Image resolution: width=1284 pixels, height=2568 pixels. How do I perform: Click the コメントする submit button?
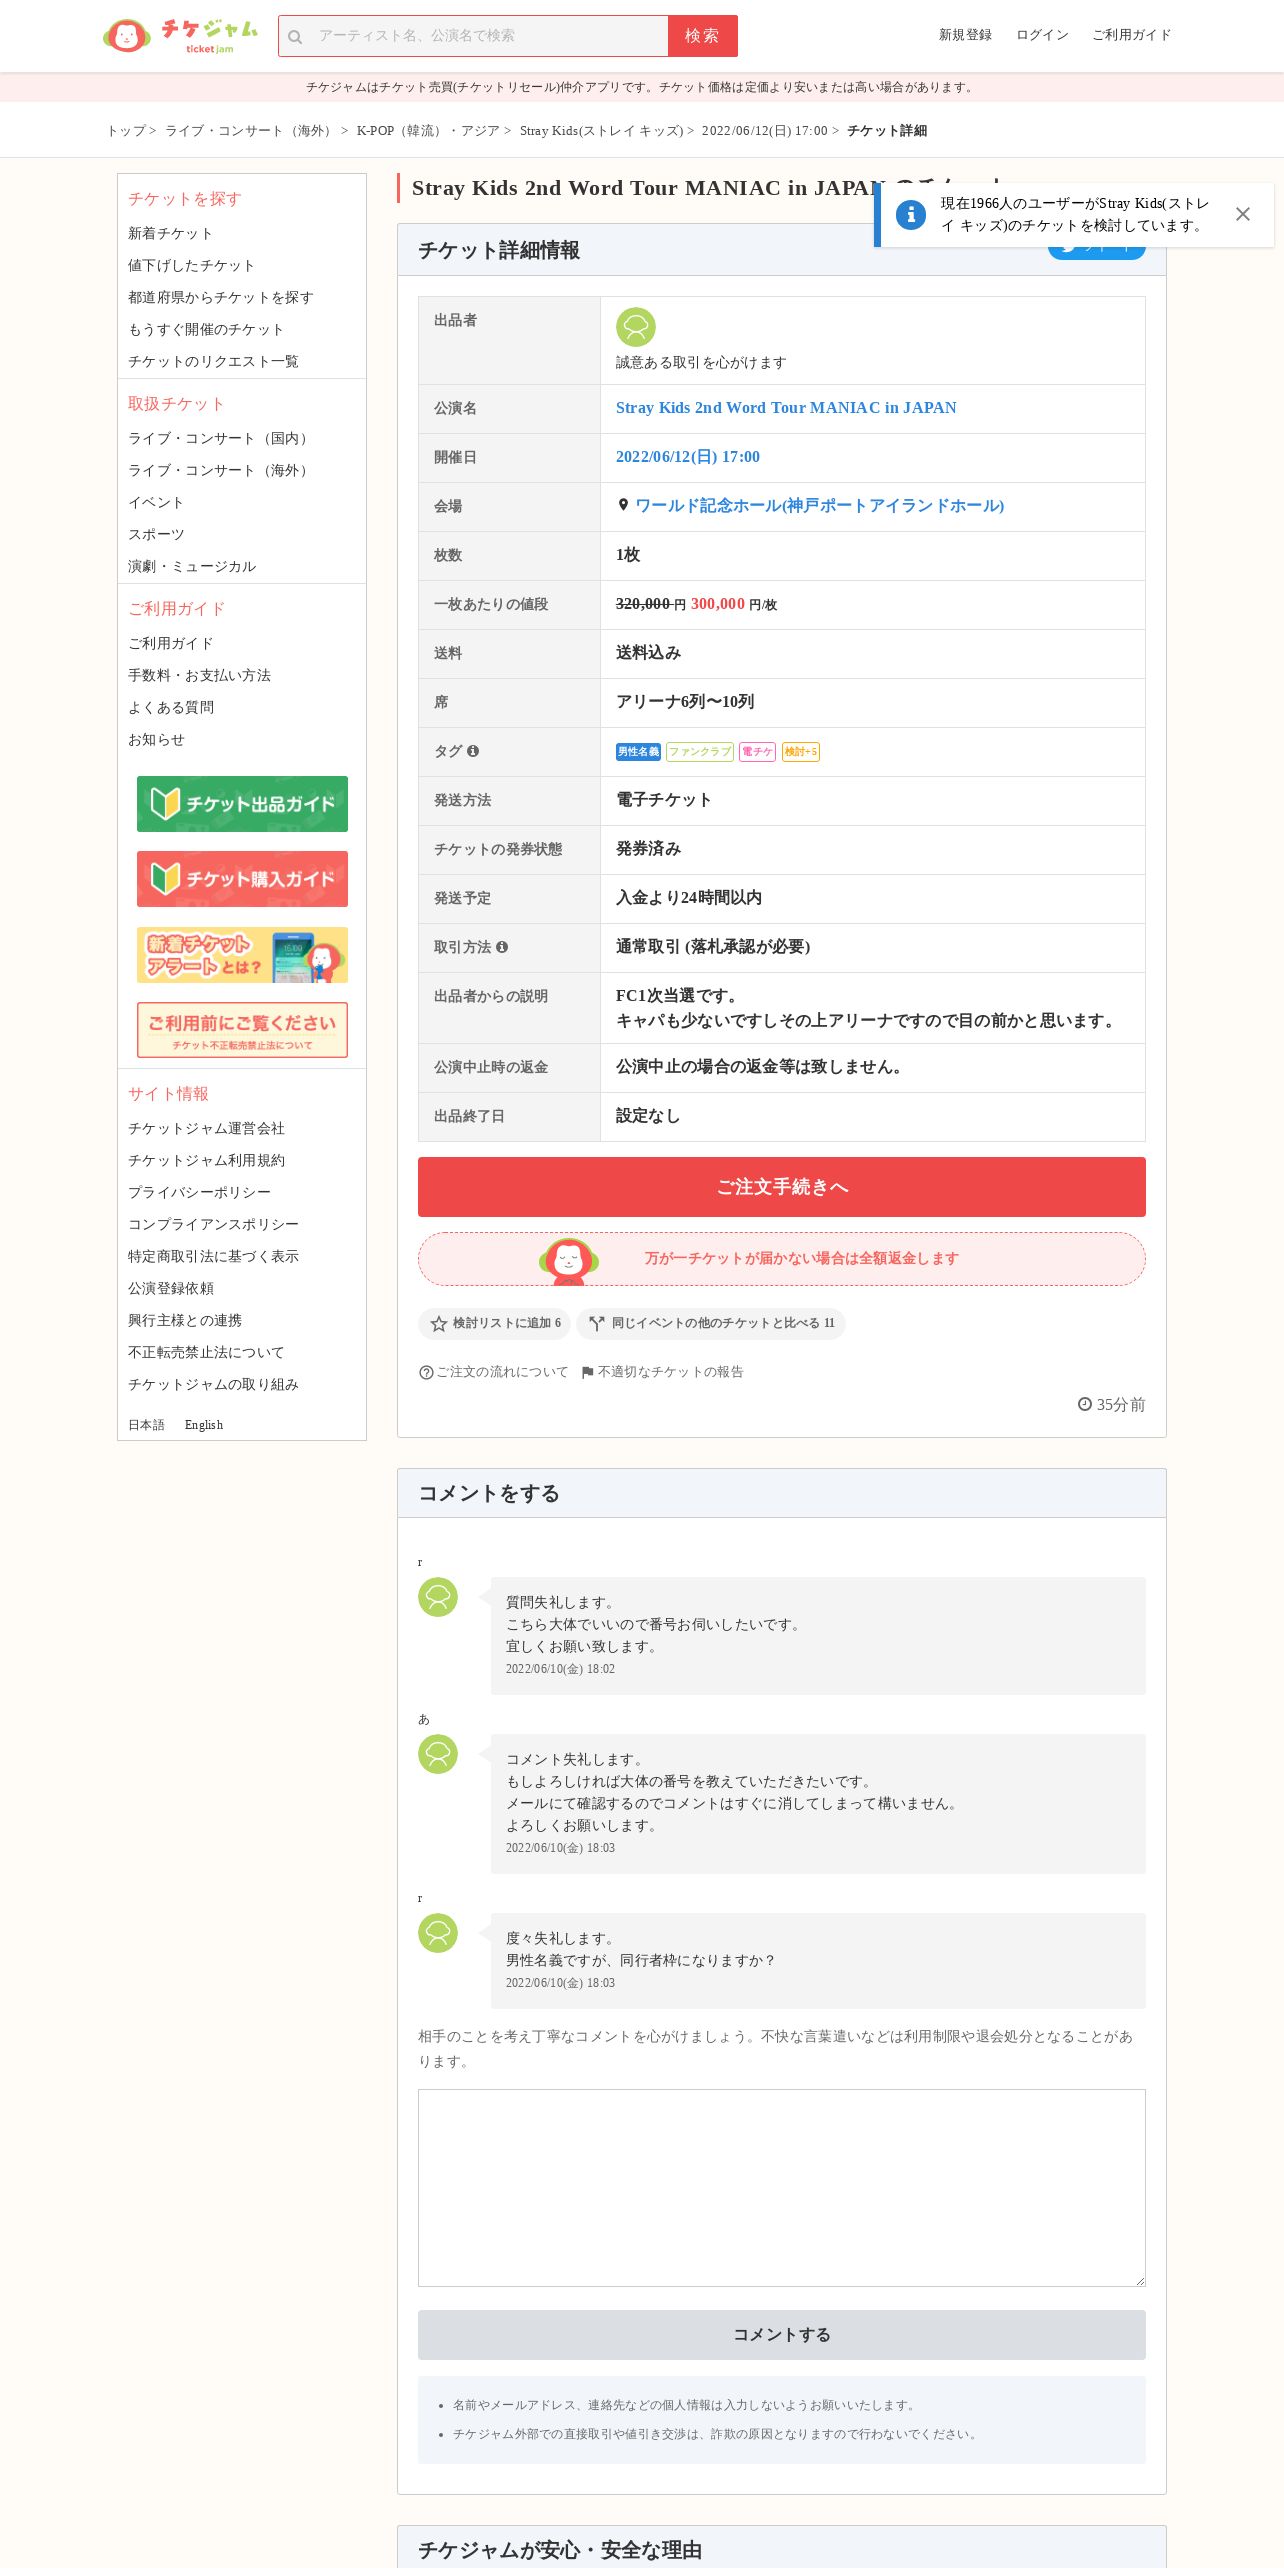[782, 2335]
